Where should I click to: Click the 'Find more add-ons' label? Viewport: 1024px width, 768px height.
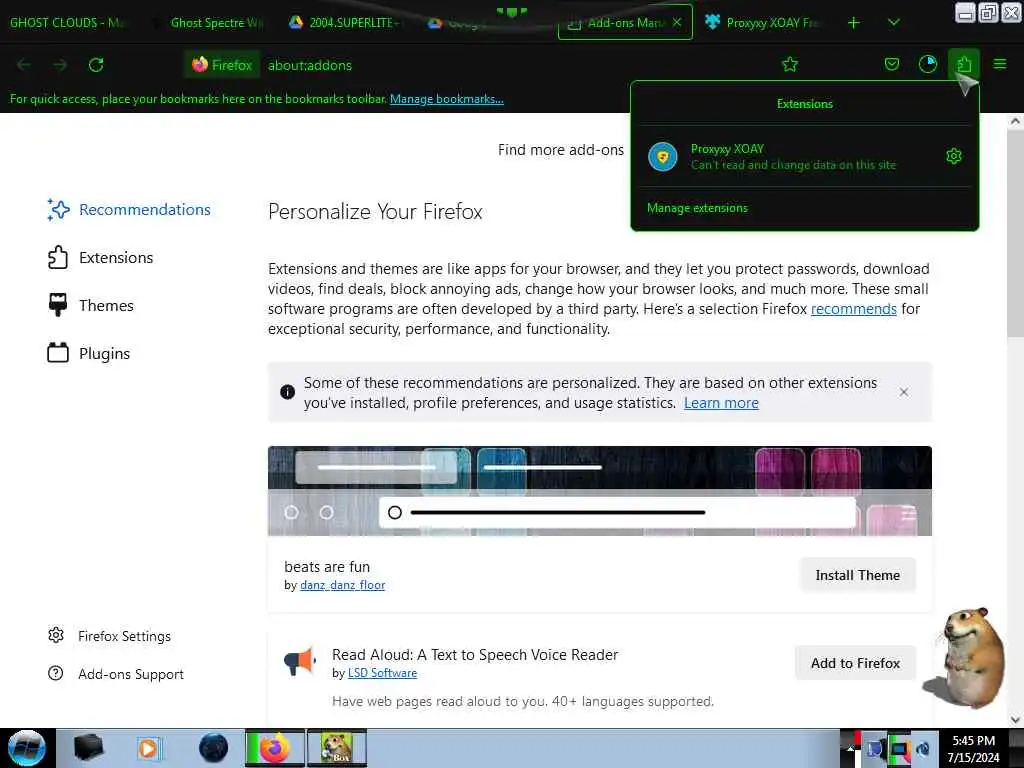pyautogui.click(x=560, y=150)
